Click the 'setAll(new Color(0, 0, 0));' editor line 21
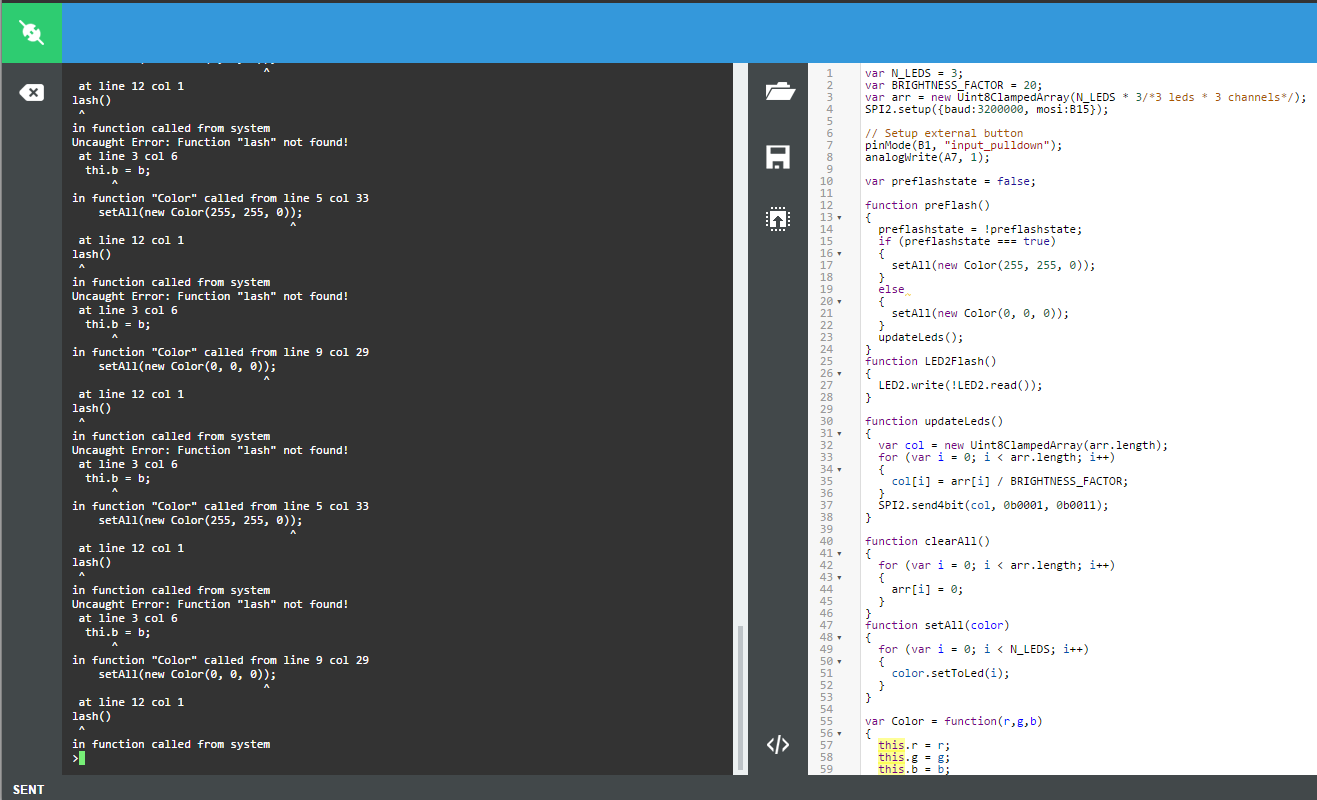 point(980,313)
